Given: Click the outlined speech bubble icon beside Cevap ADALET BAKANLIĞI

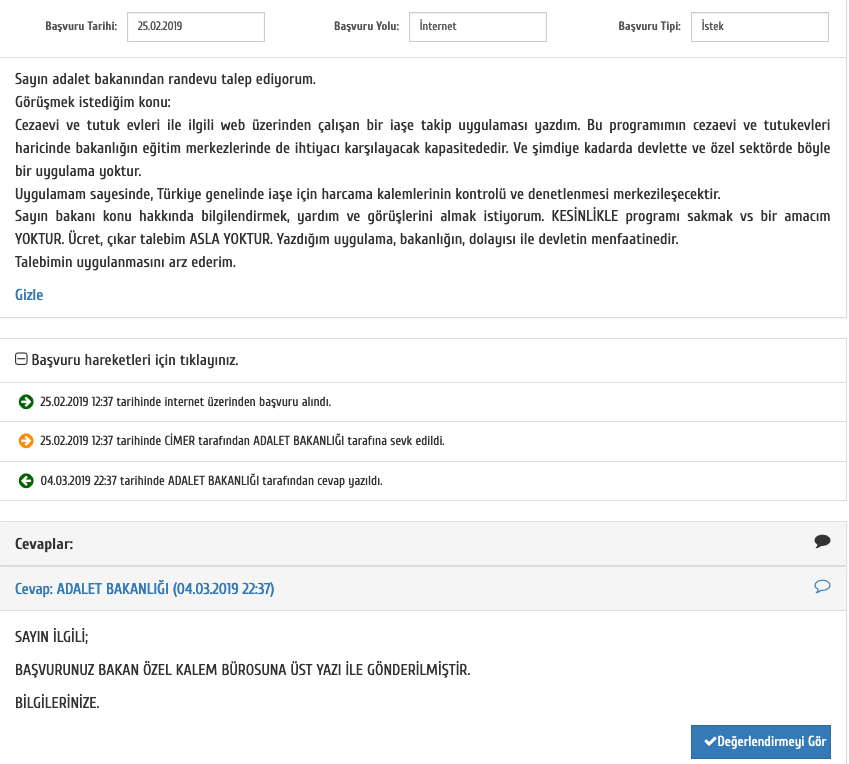Looking at the screenshot, I should coord(822,586).
